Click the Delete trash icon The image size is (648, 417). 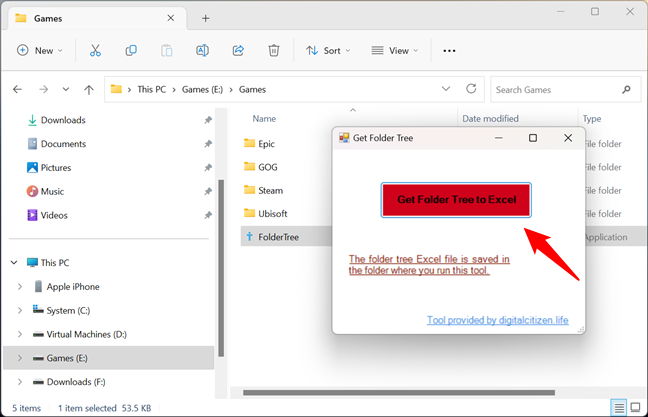[x=274, y=50]
